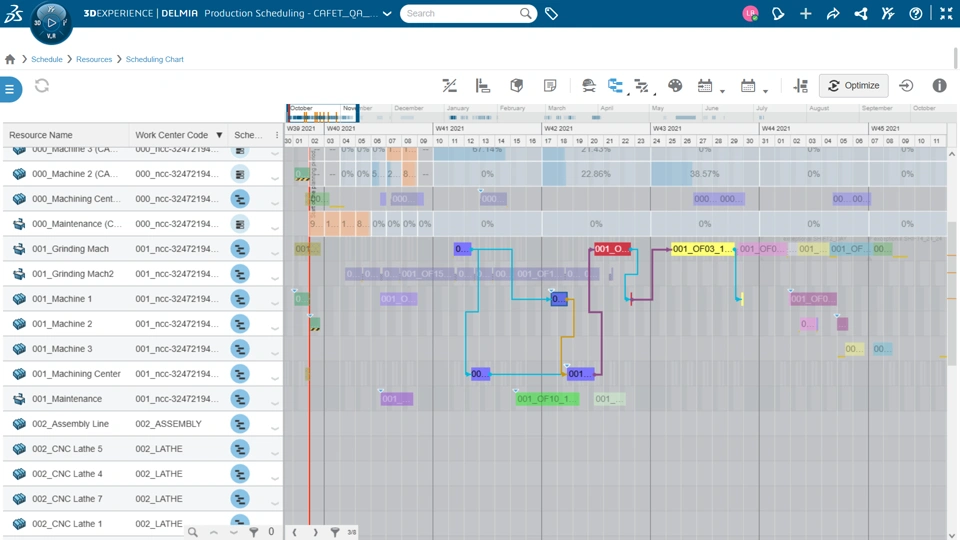This screenshot has height=540, width=960.
Task: Click the bottom search magnifier in resource table
Action: click(x=193, y=532)
